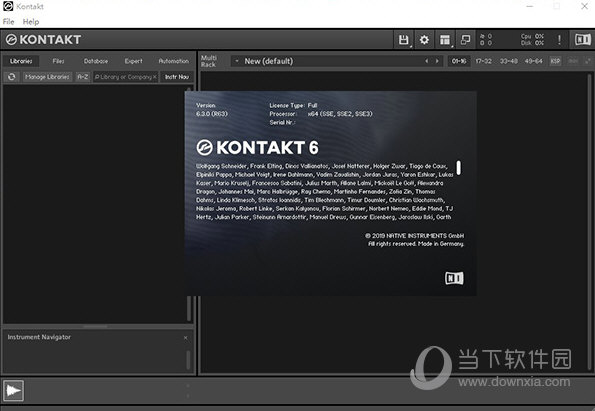Click the Multi Rack label
This screenshot has height=411, width=595.
pos(208,61)
